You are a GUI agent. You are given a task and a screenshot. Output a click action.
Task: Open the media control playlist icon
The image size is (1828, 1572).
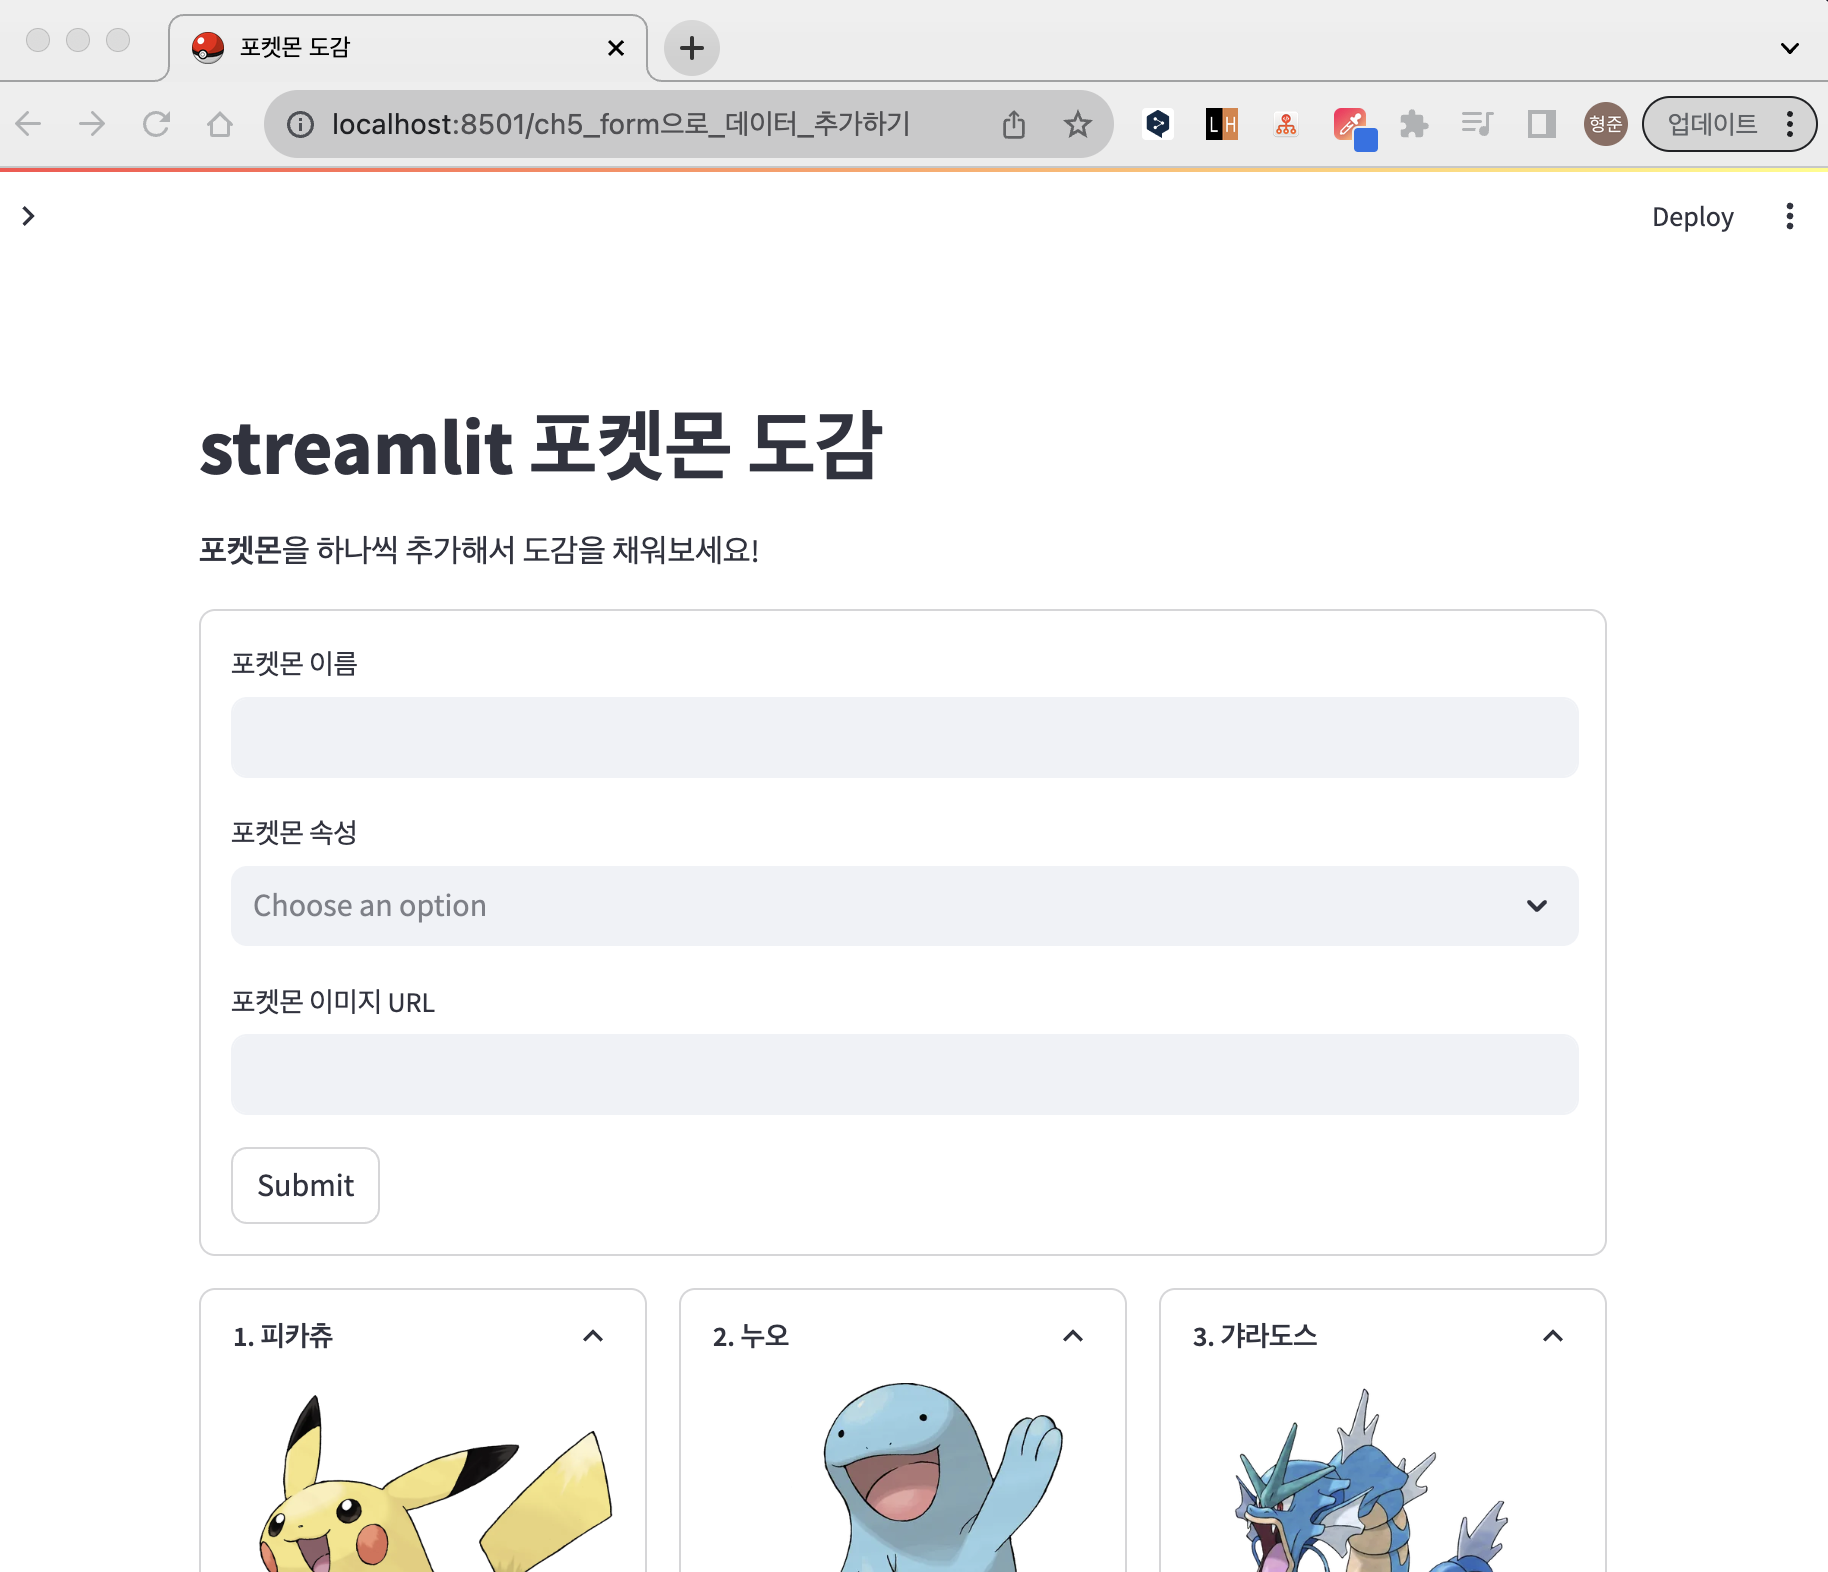click(1477, 124)
